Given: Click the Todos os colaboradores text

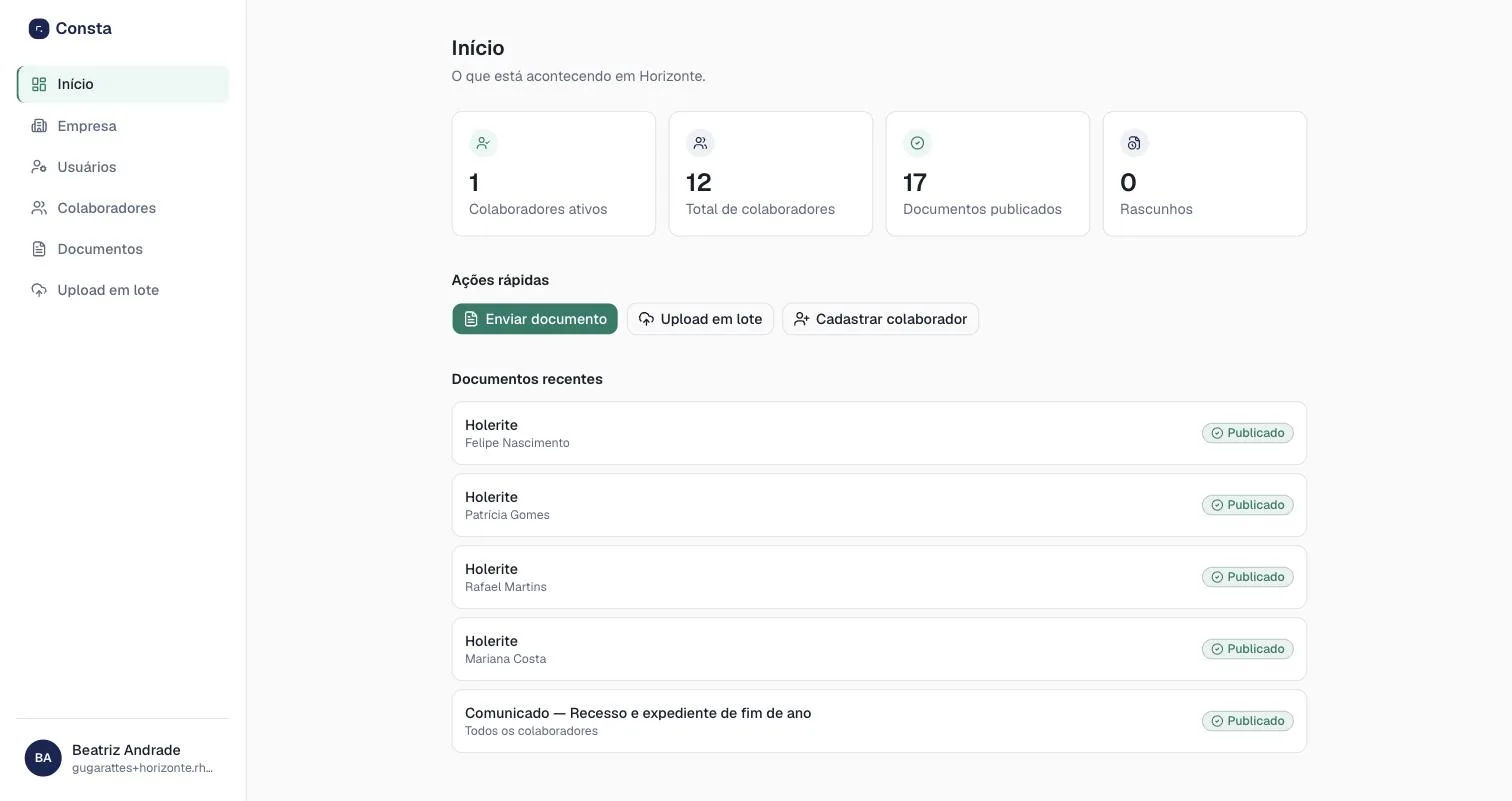Looking at the screenshot, I should click(x=531, y=731).
